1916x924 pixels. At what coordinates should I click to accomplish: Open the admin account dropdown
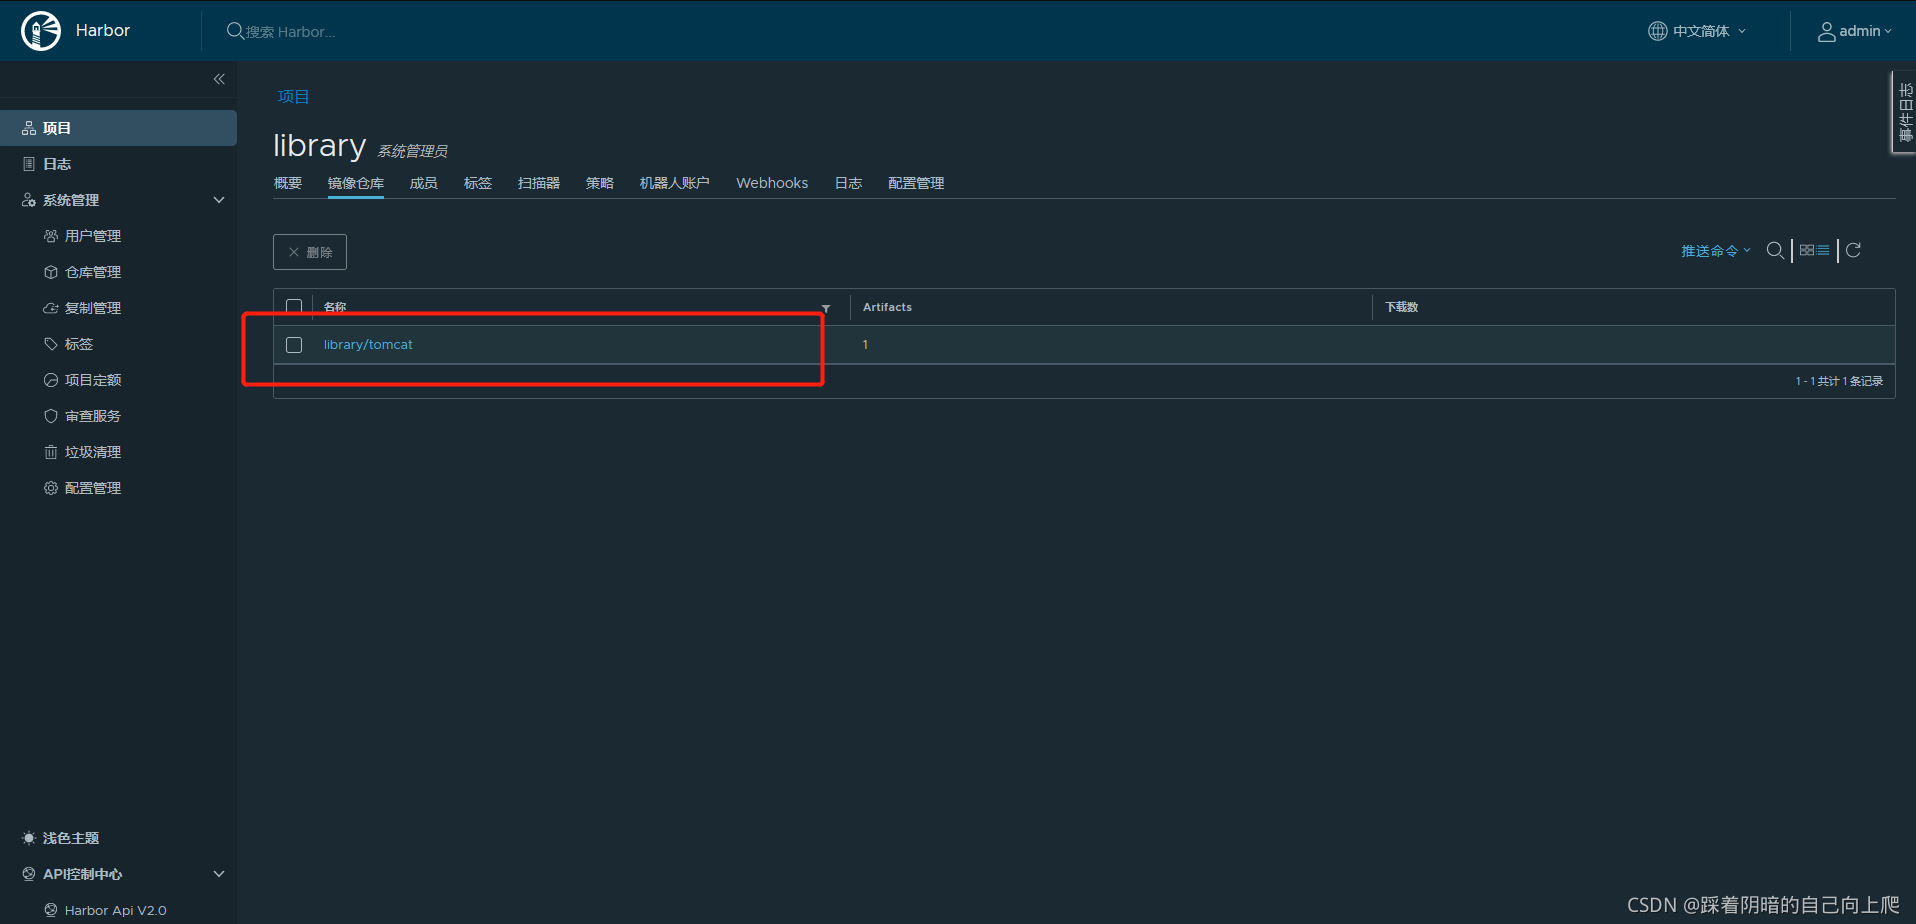[1855, 31]
